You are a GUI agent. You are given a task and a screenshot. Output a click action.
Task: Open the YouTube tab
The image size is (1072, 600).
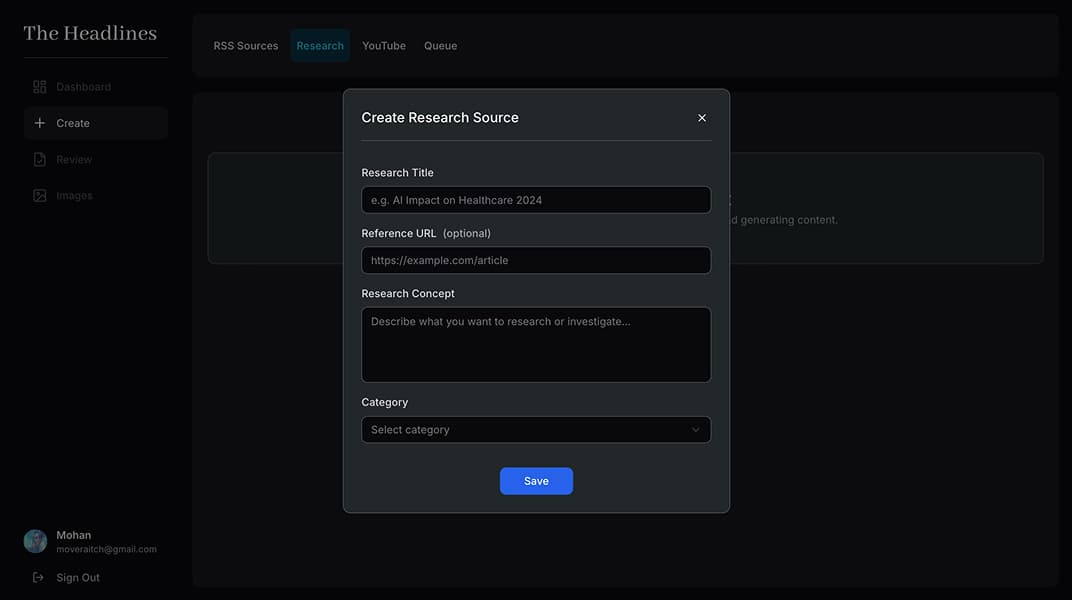tap(384, 46)
